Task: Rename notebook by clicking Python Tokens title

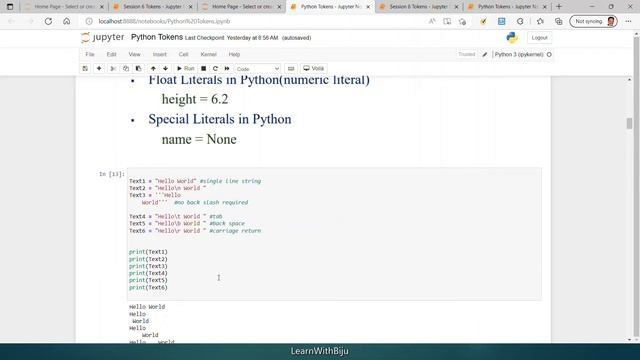Action: click(x=157, y=37)
